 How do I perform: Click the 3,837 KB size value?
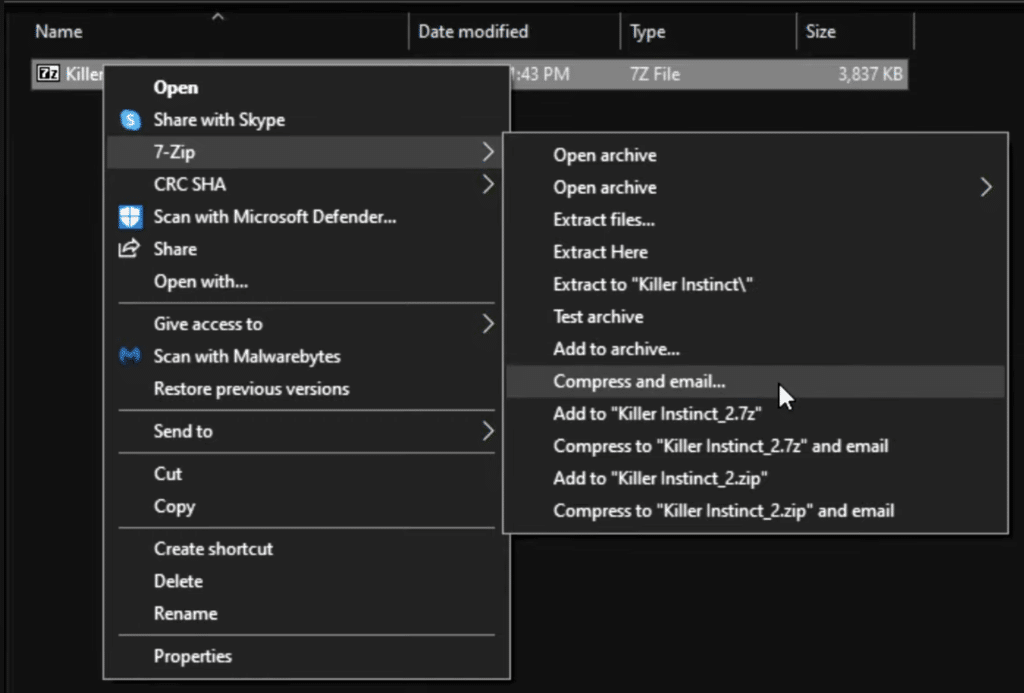click(x=871, y=74)
